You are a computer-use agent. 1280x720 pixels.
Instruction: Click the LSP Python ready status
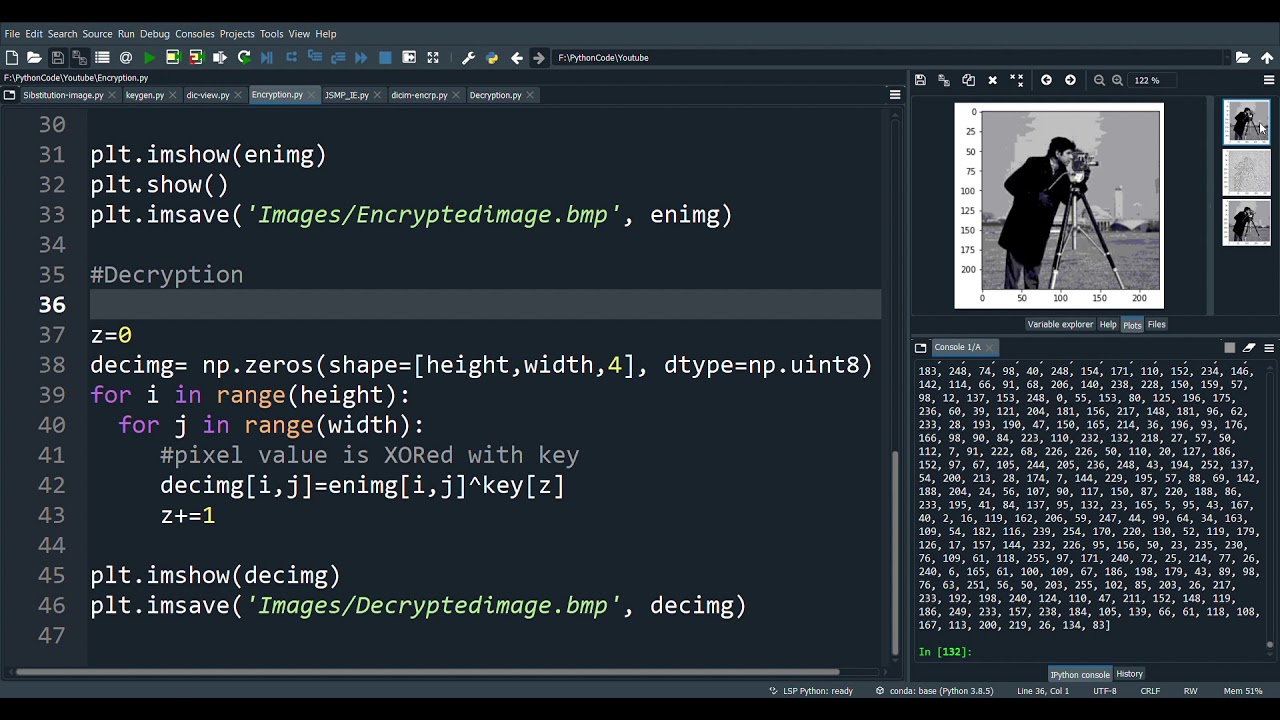811,691
